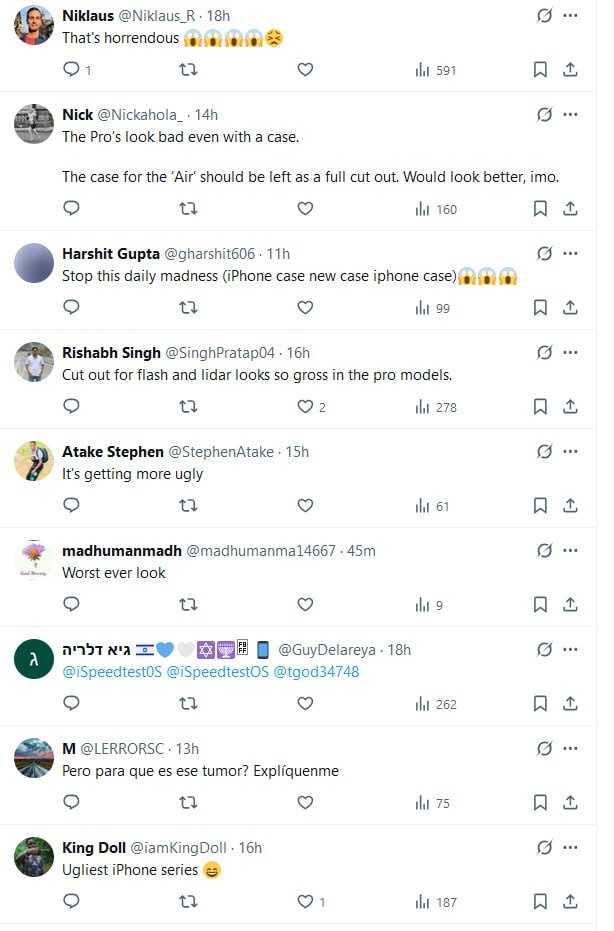Image resolution: width=614 pixels, height=931 pixels.
Task: Like Harshit Gupta's tweet
Action: tap(306, 308)
